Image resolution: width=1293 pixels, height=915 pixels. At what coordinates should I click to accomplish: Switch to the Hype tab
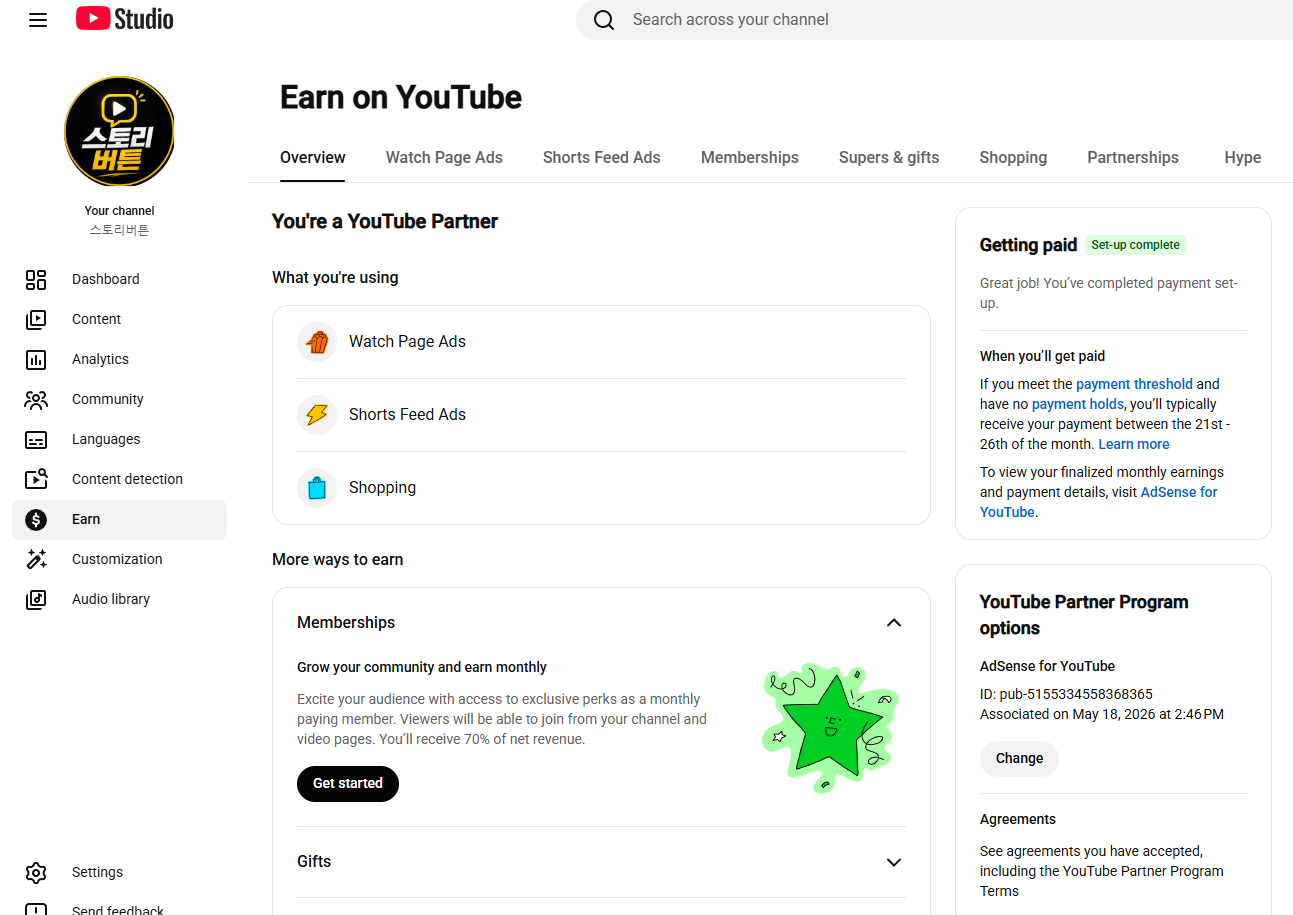coord(1243,157)
